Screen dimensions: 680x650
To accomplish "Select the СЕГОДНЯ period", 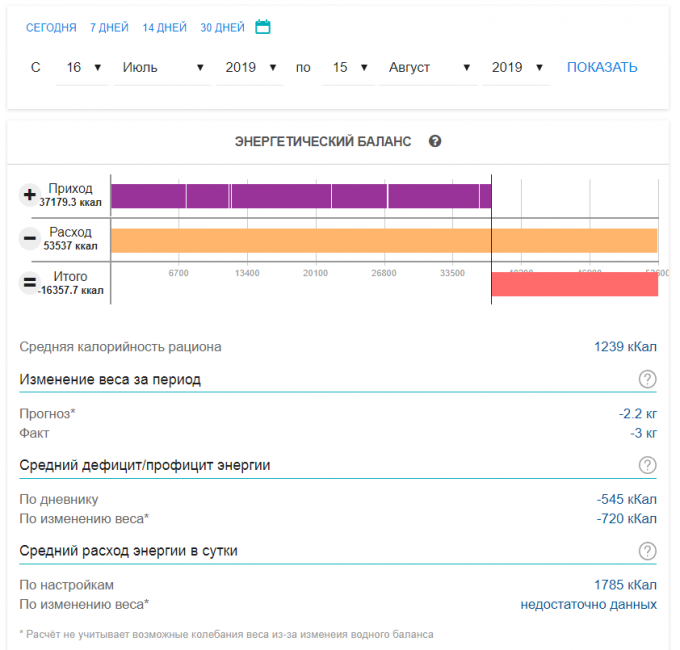I will [x=50, y=28].
